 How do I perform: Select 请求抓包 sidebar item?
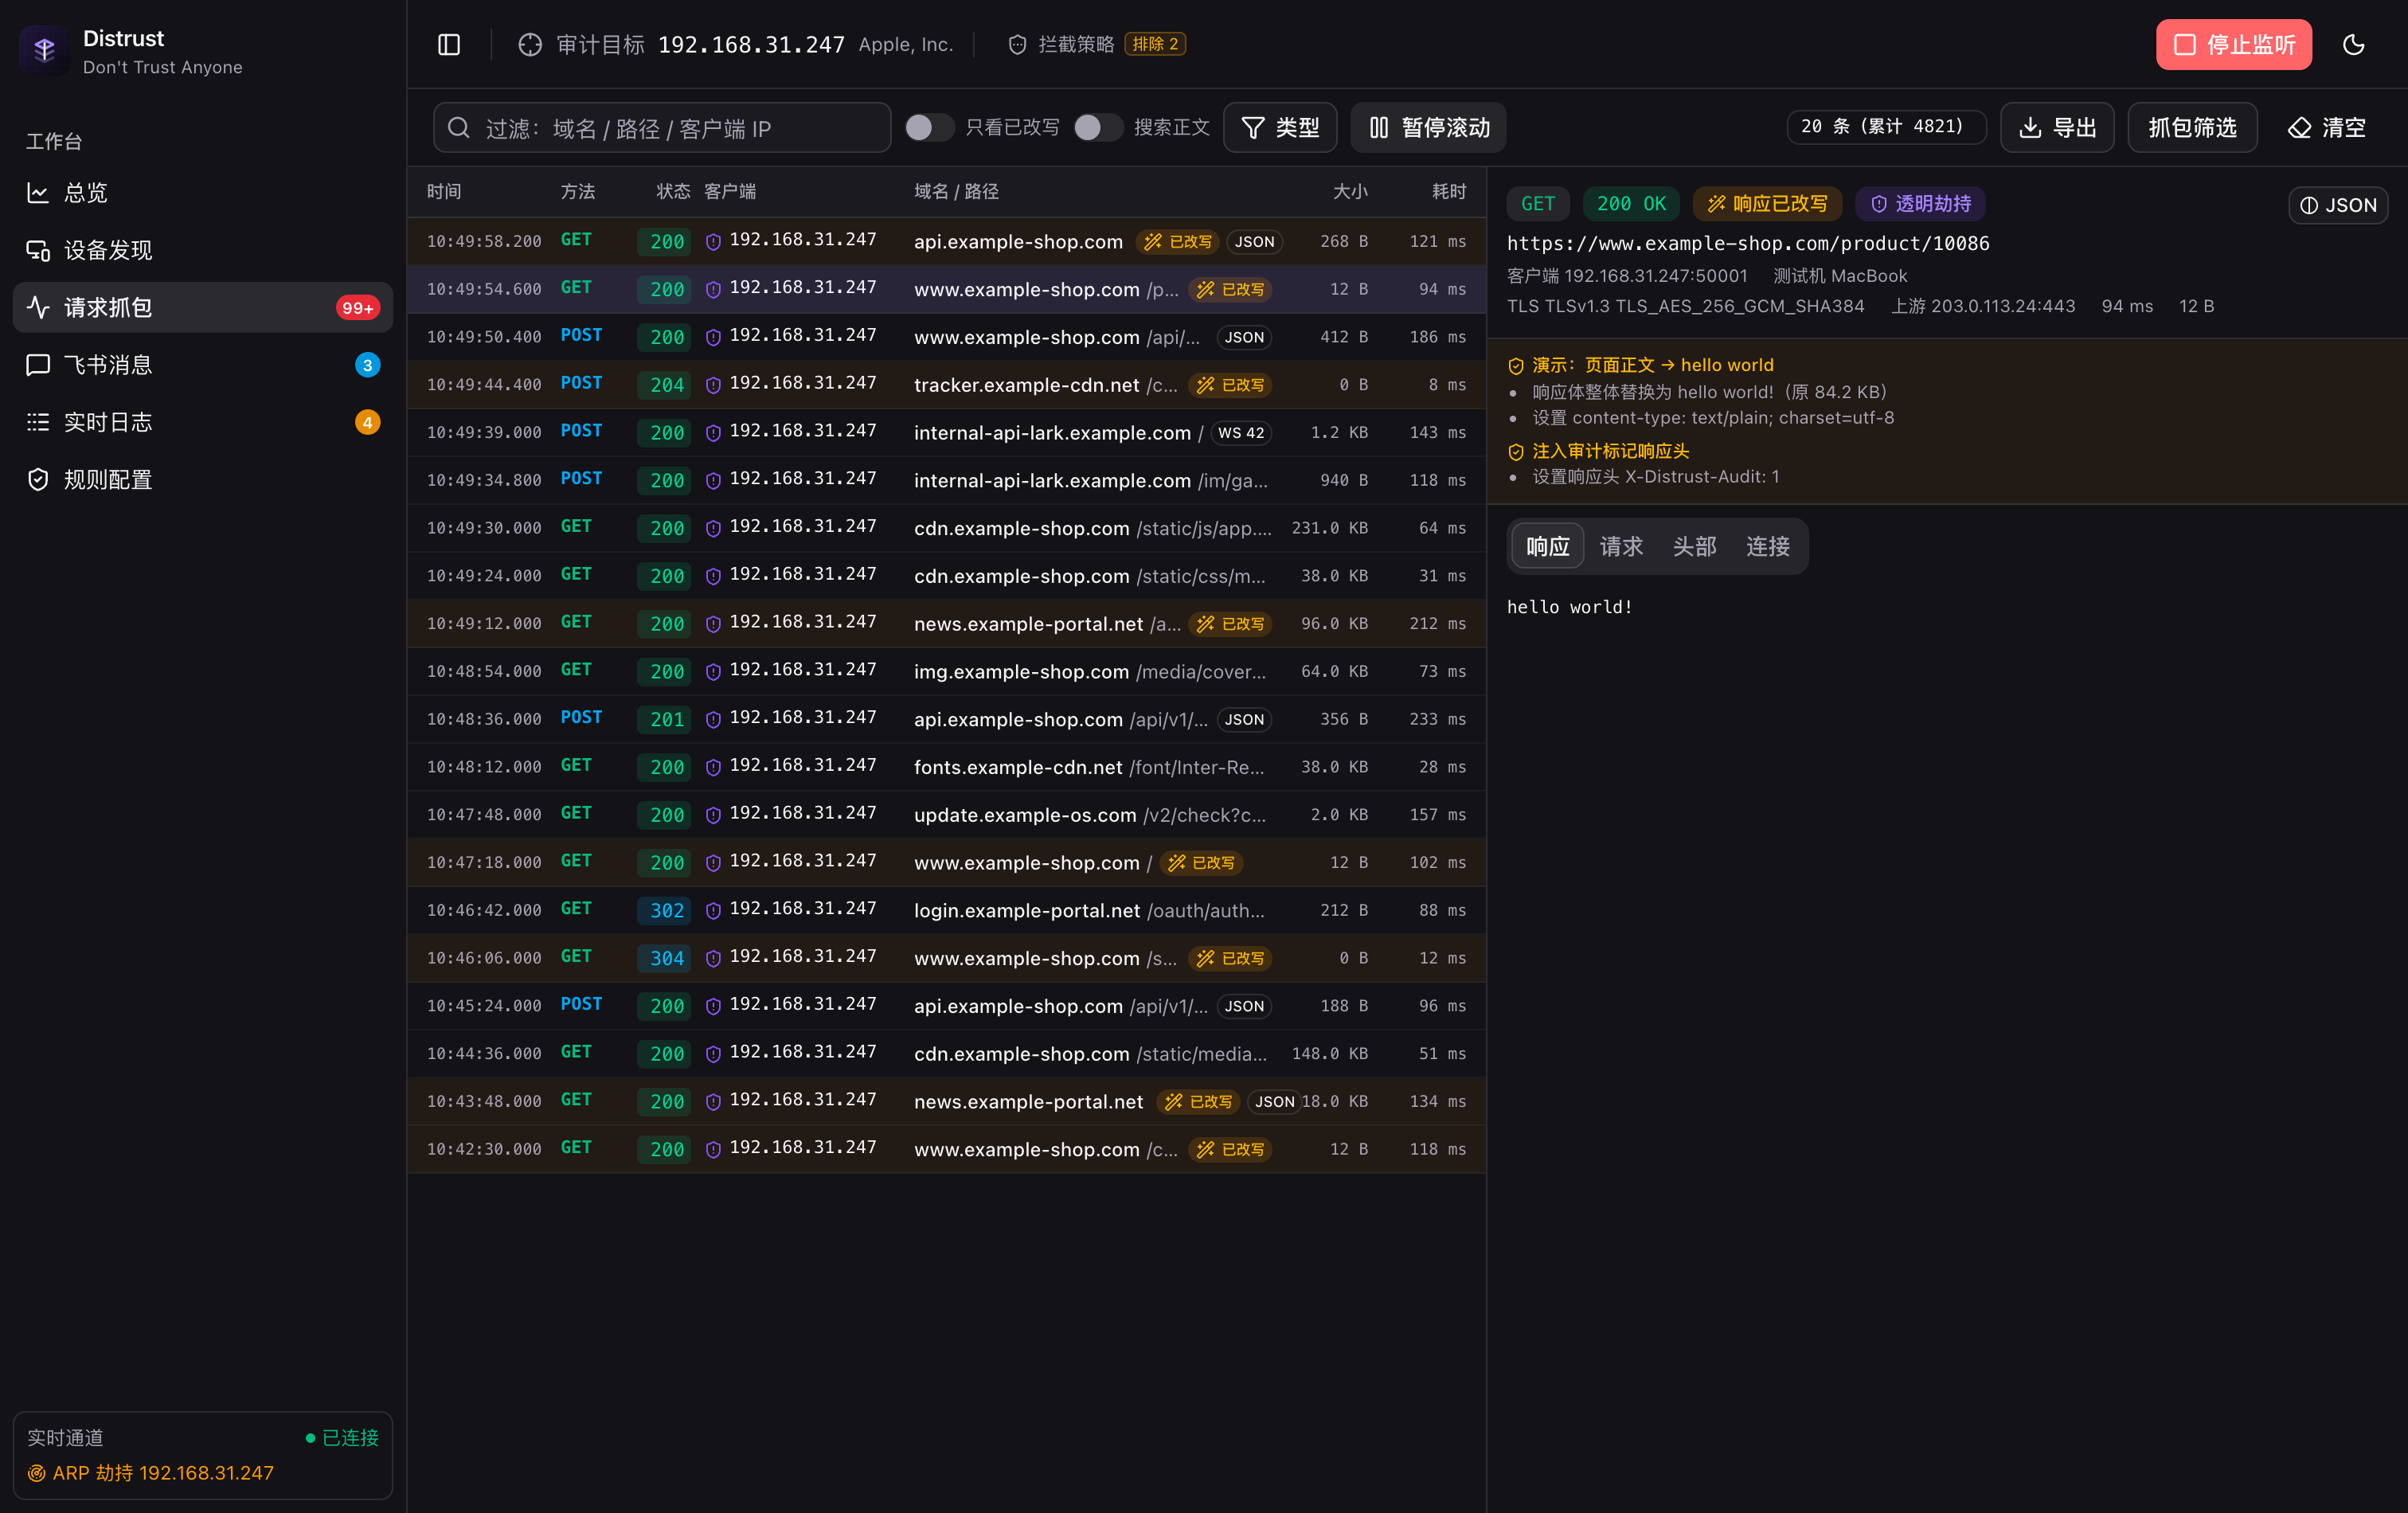coord(203,307)
